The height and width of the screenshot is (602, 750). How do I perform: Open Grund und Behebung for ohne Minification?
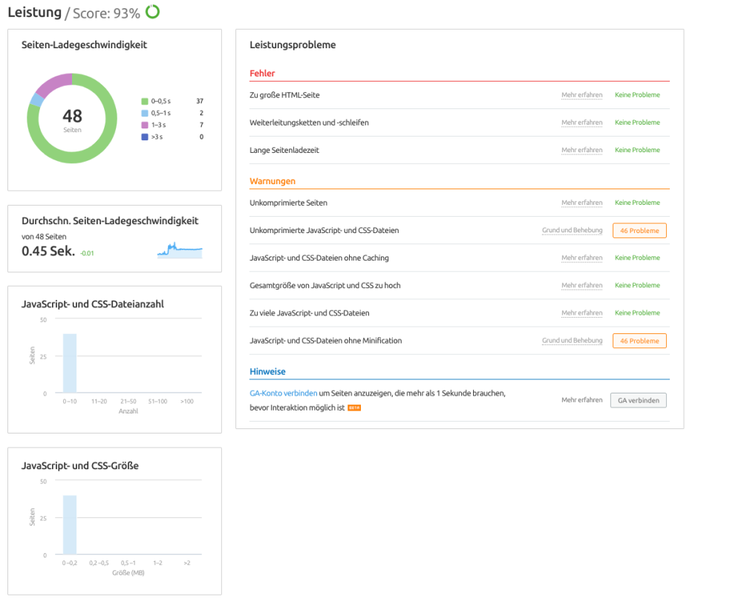572,340
